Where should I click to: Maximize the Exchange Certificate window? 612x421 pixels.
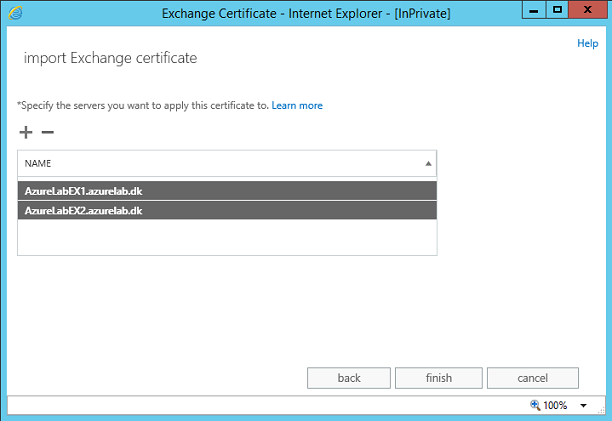pos(557,10)
